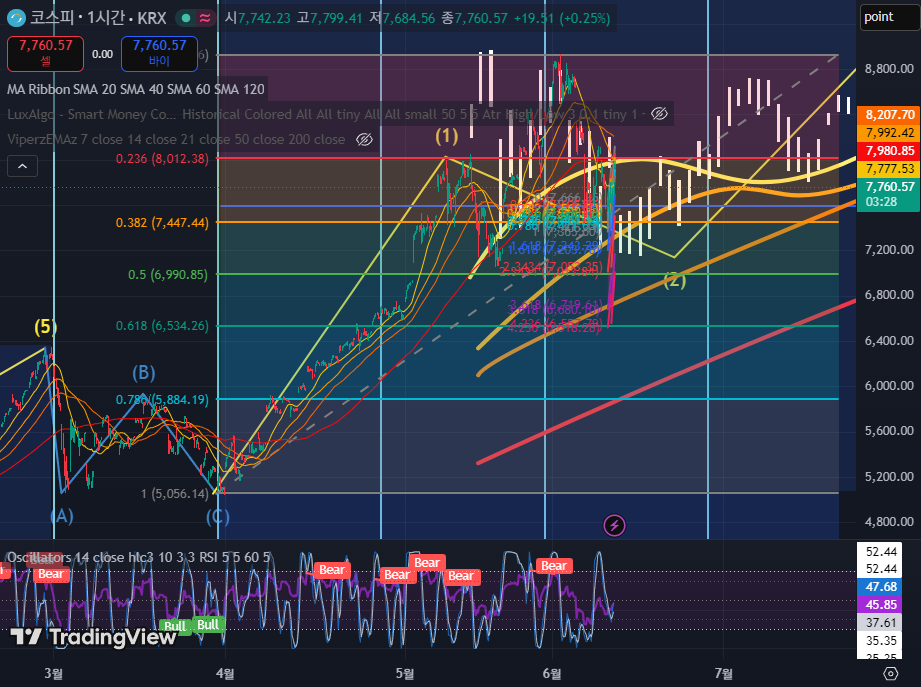Click the pink approximate-sign data mode icon

[x=205, y=18]
